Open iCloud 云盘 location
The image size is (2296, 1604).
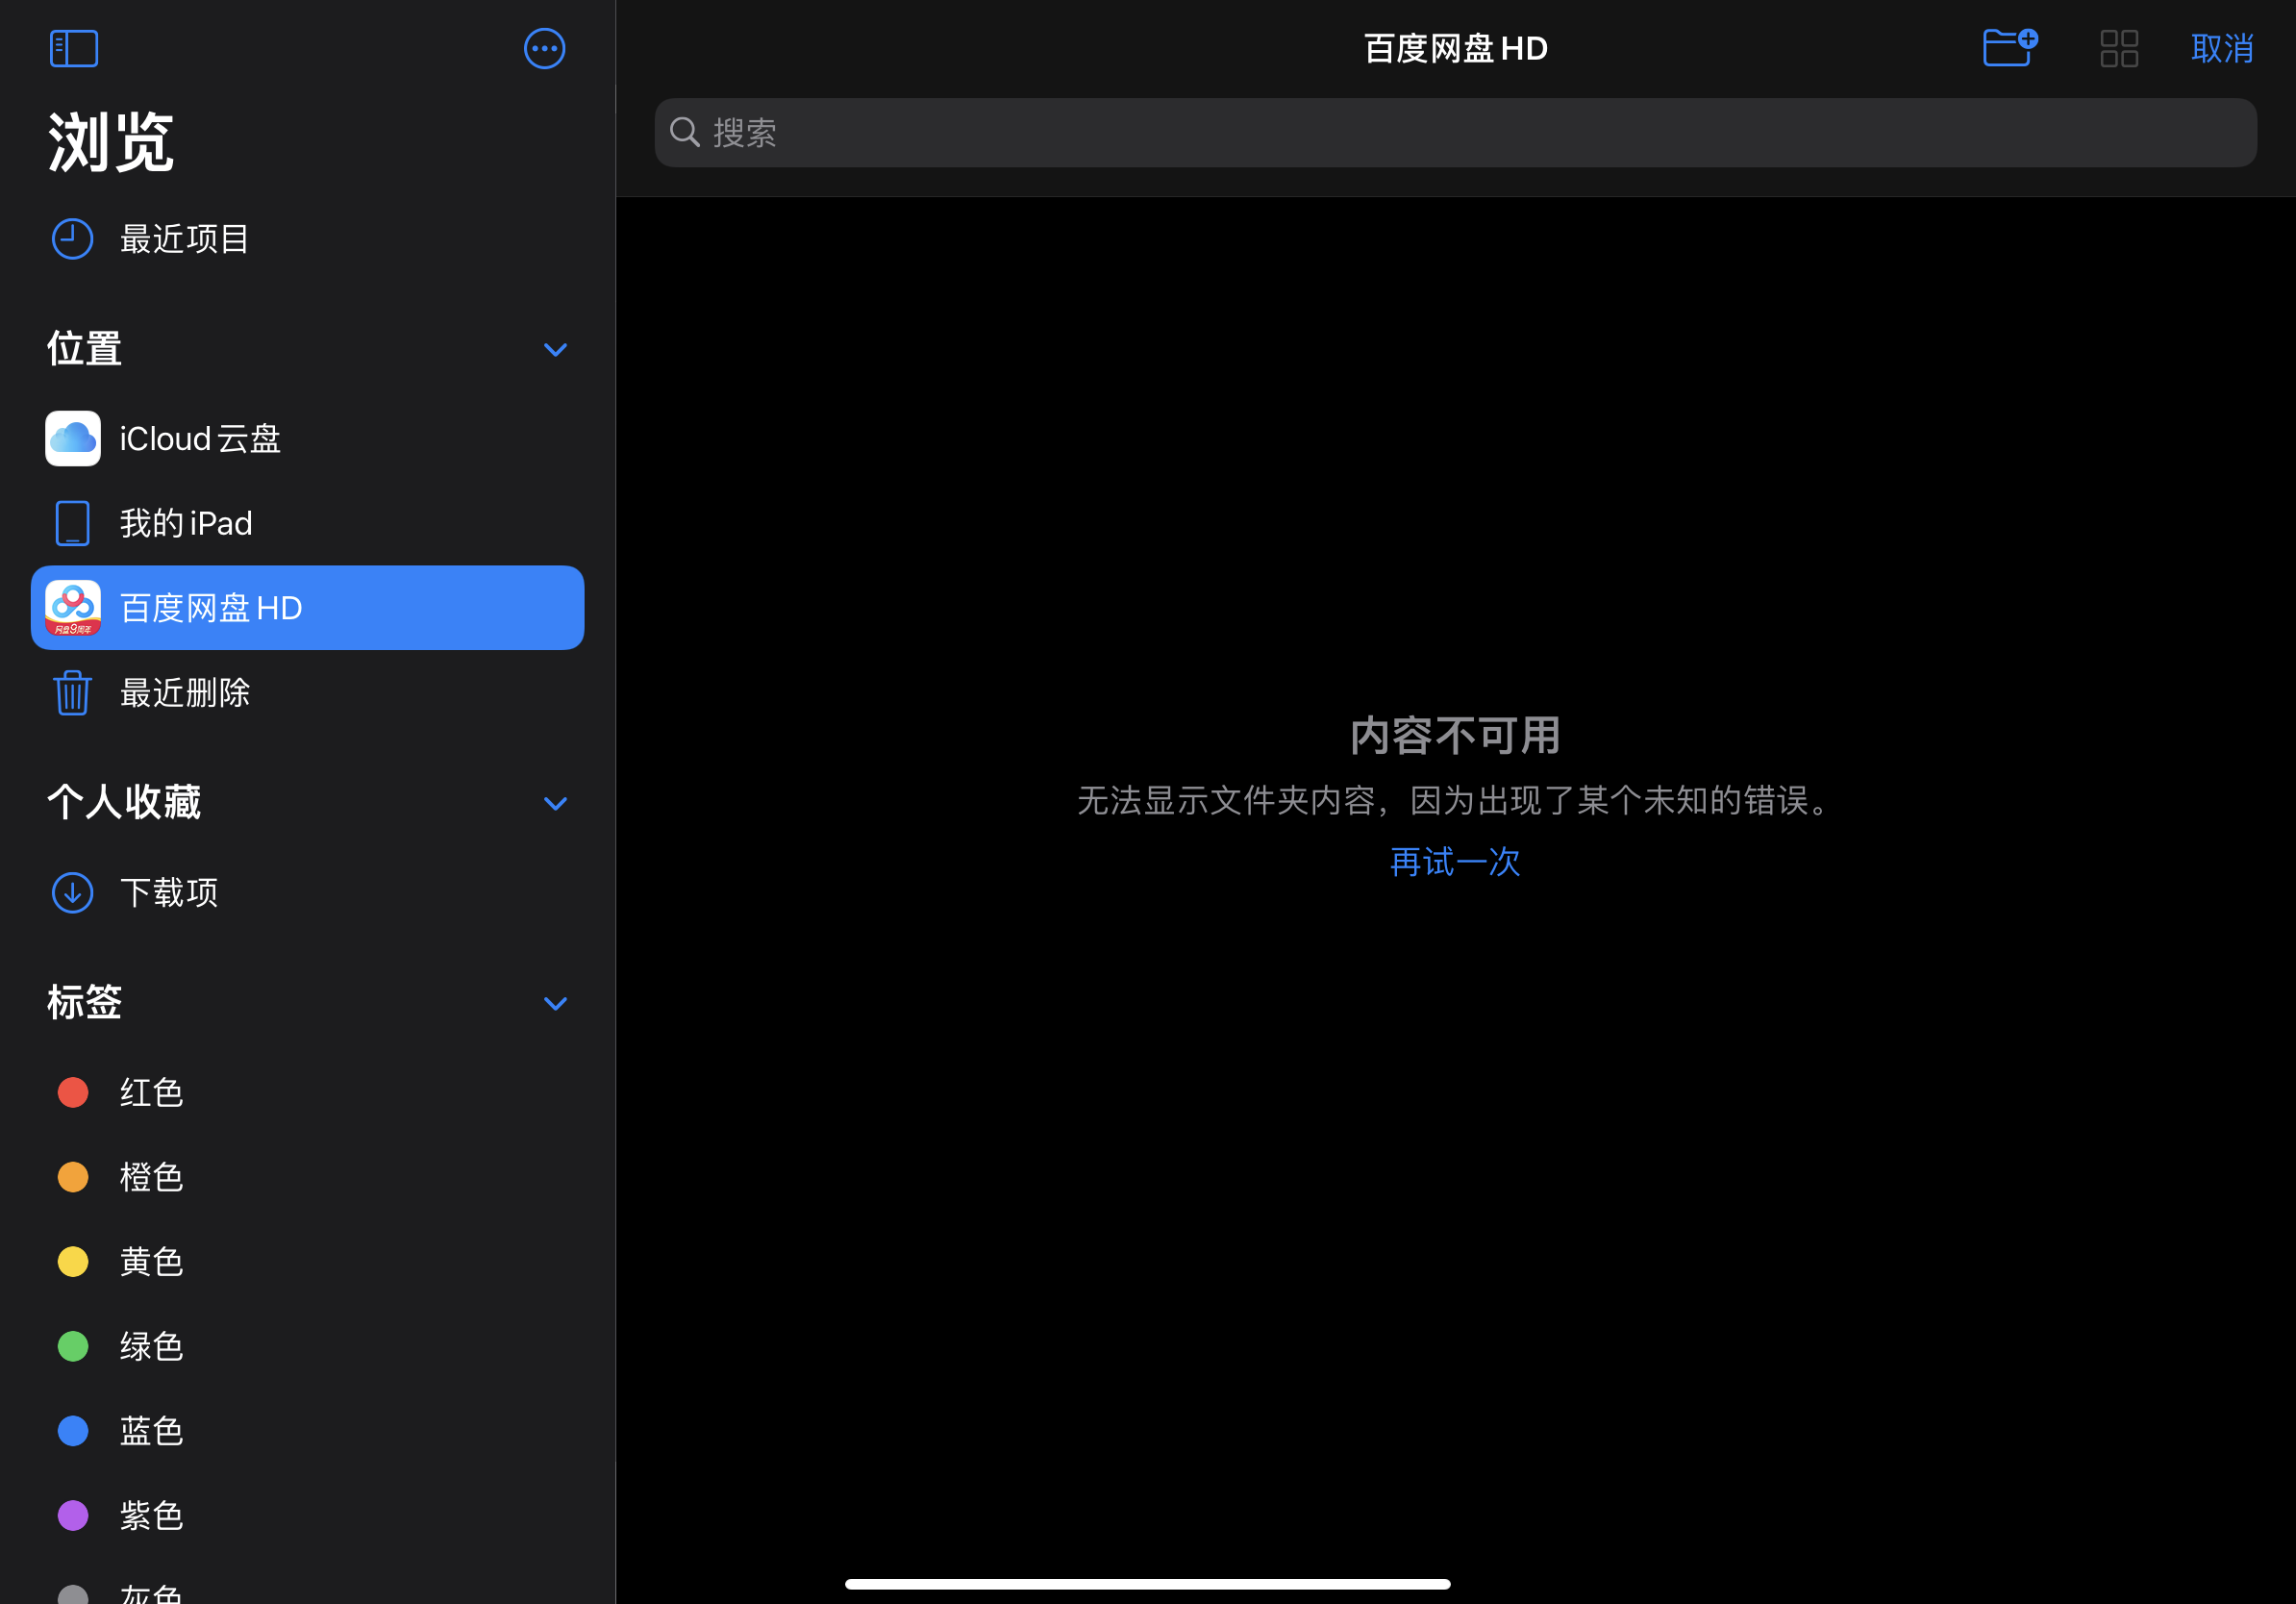(x=200, y=438)
